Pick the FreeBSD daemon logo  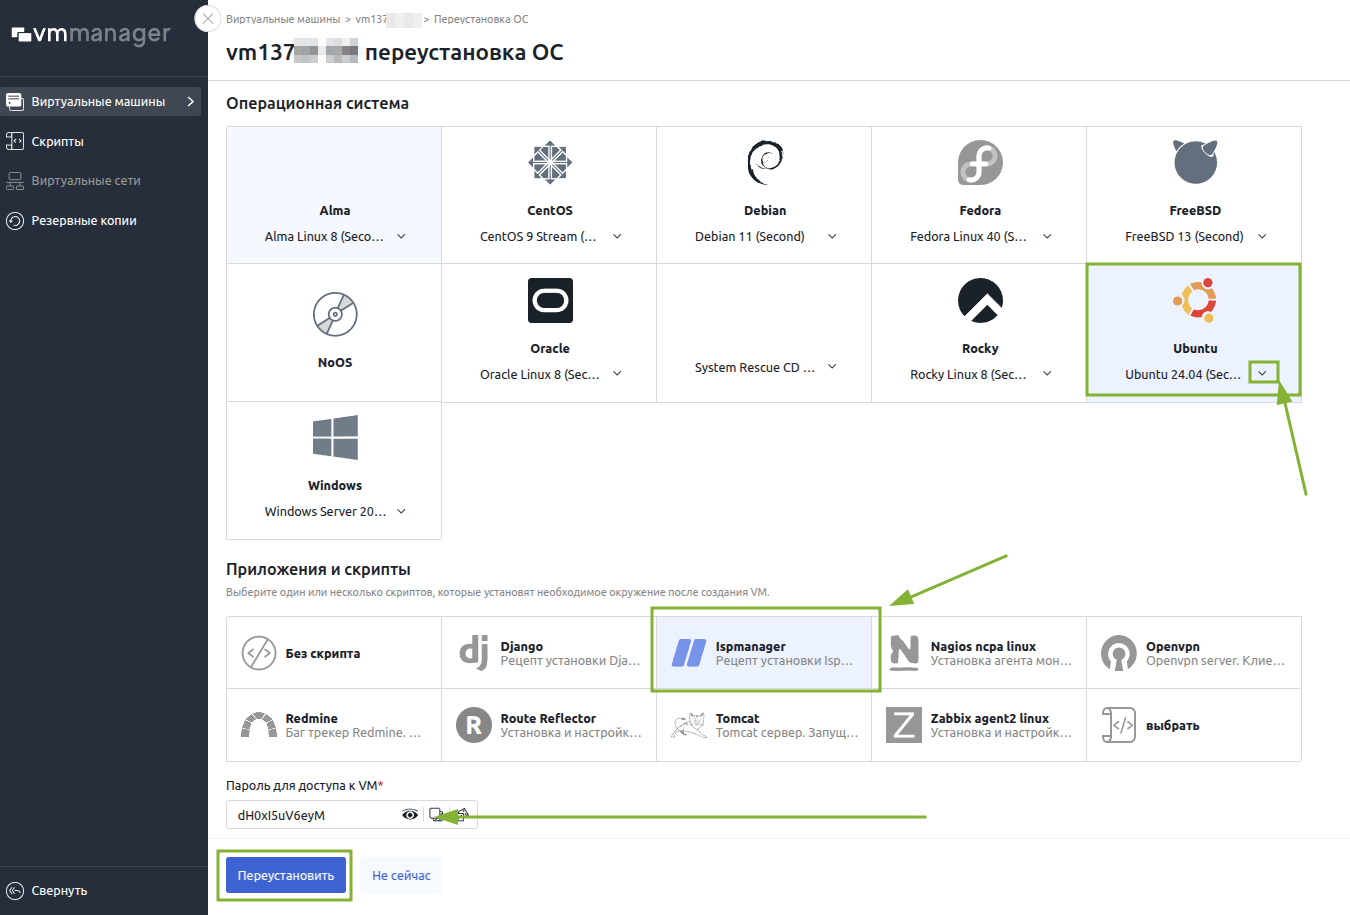pyautogui.click(x=1195, y=162)
